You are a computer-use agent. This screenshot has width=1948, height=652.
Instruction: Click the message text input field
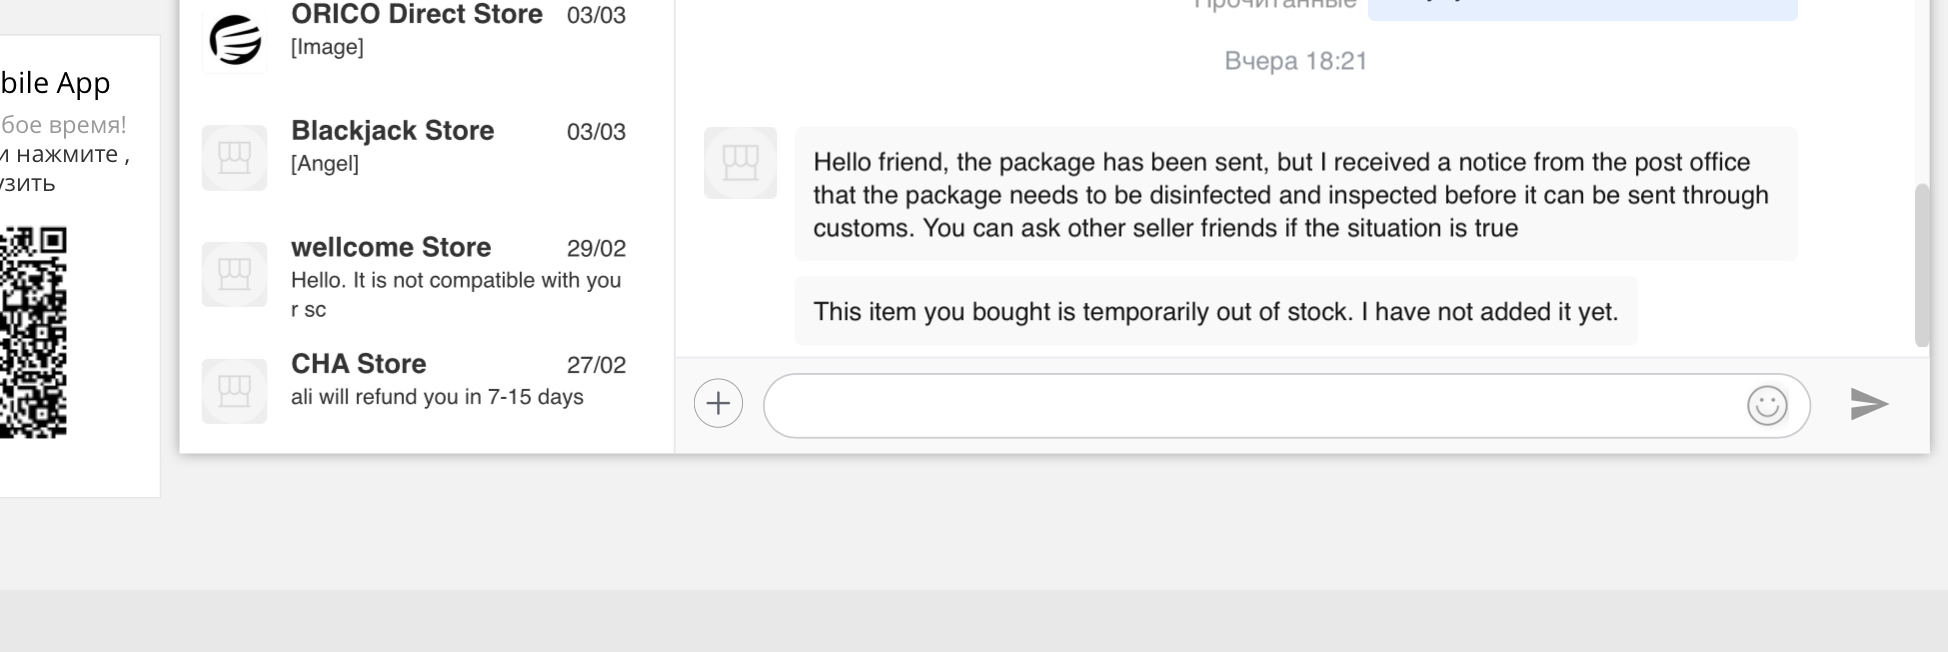1250,405
